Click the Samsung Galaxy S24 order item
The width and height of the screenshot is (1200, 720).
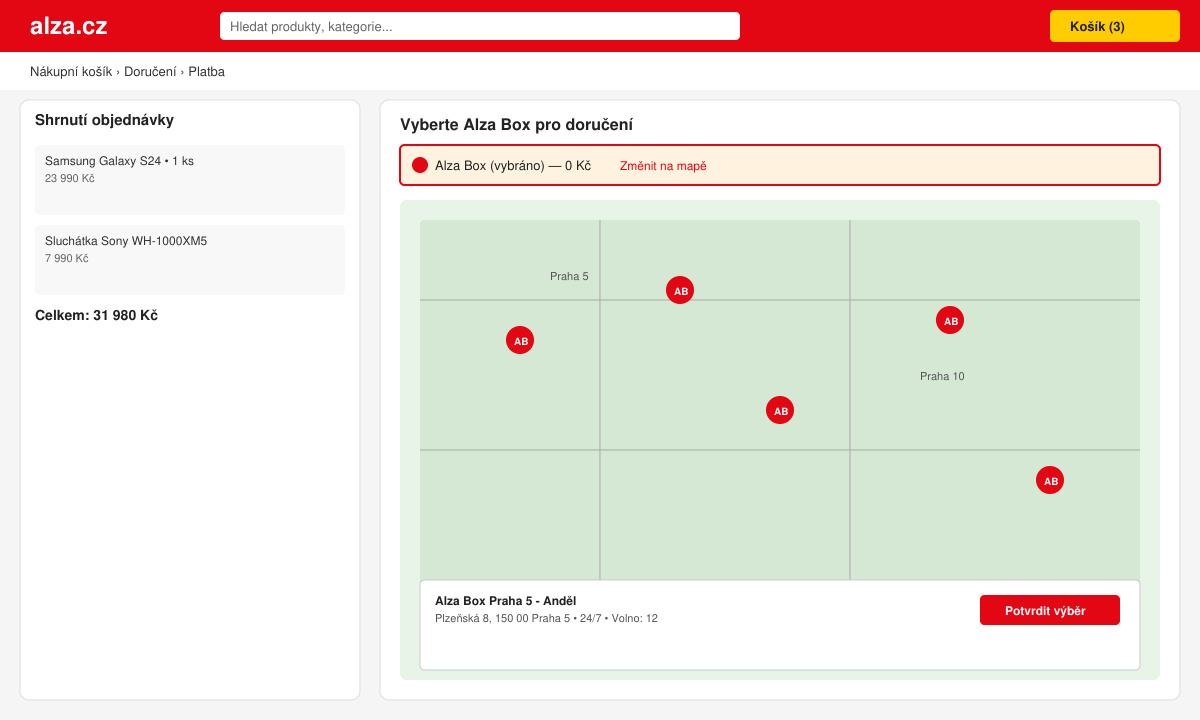(x=190, y=180)
